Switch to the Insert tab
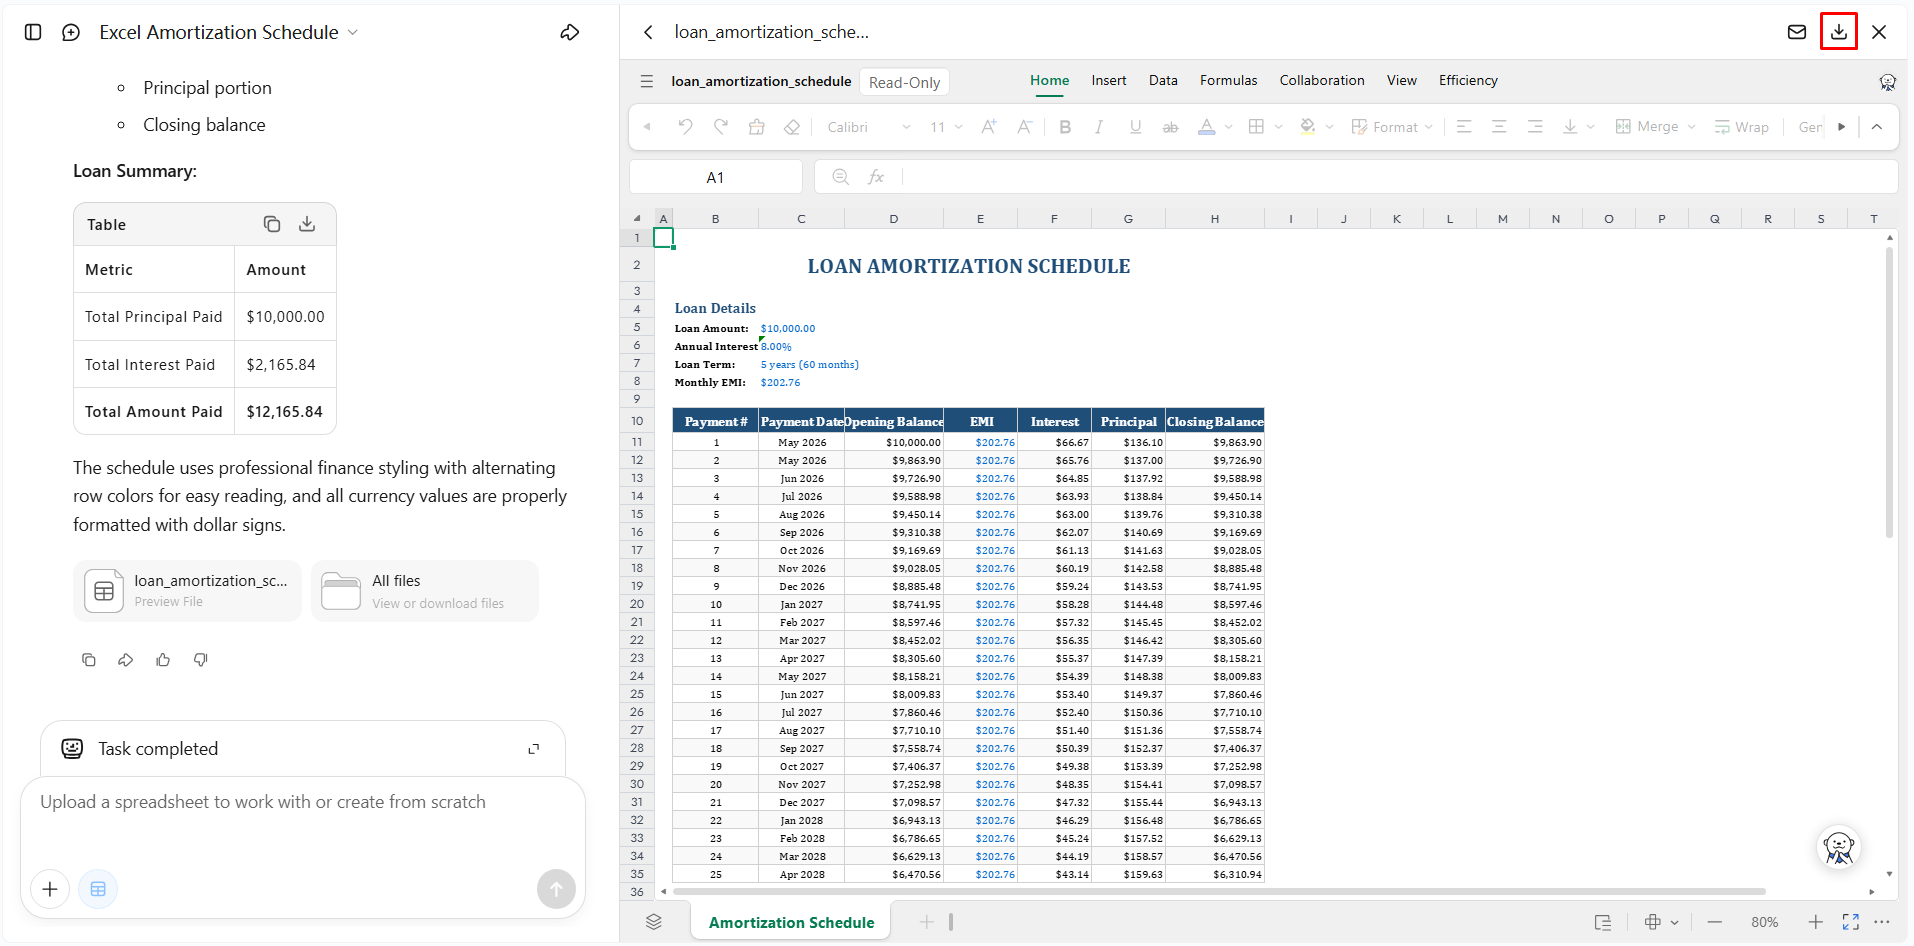Viewport: 1914px width, 946px height. 1108,80
